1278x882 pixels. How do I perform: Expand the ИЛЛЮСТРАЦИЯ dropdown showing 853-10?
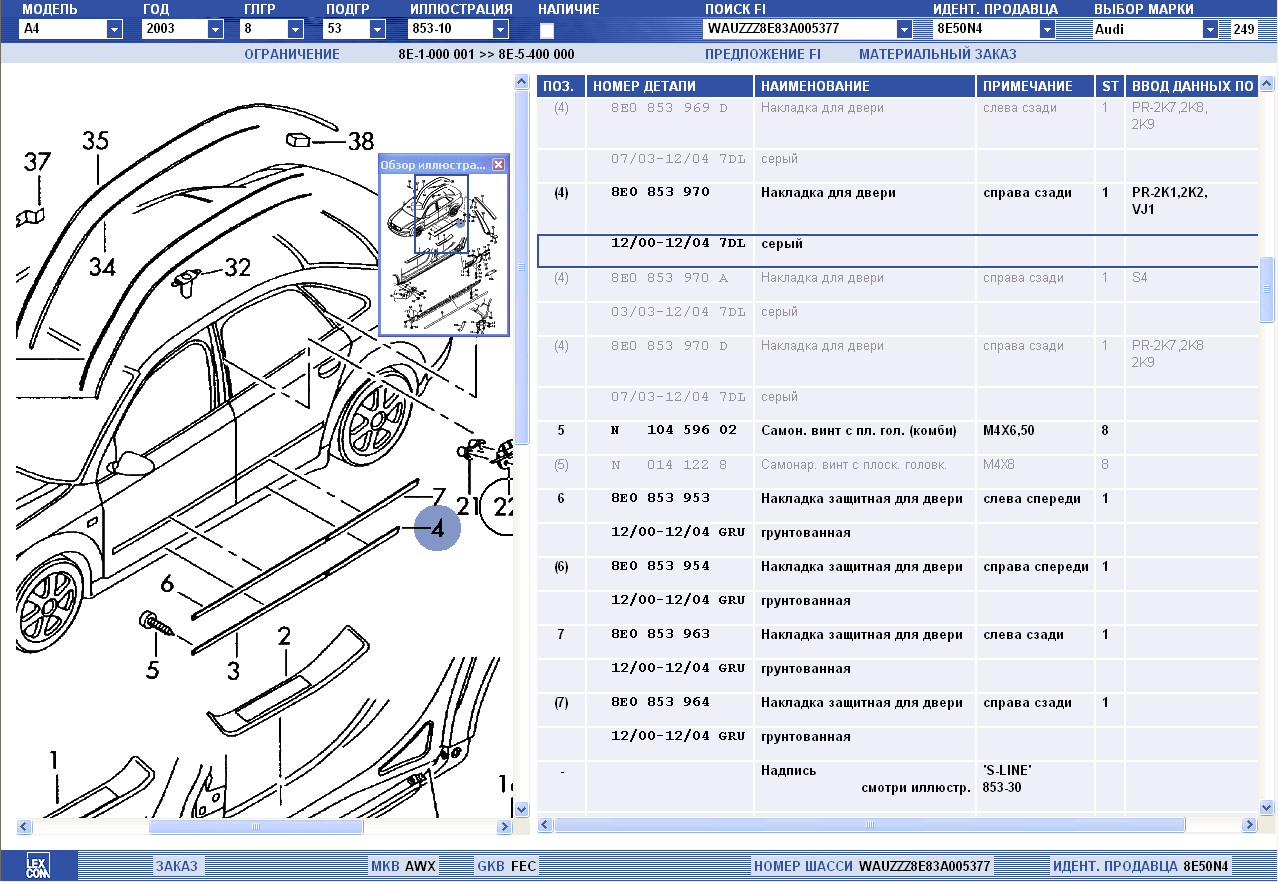[x=500, y=30]
